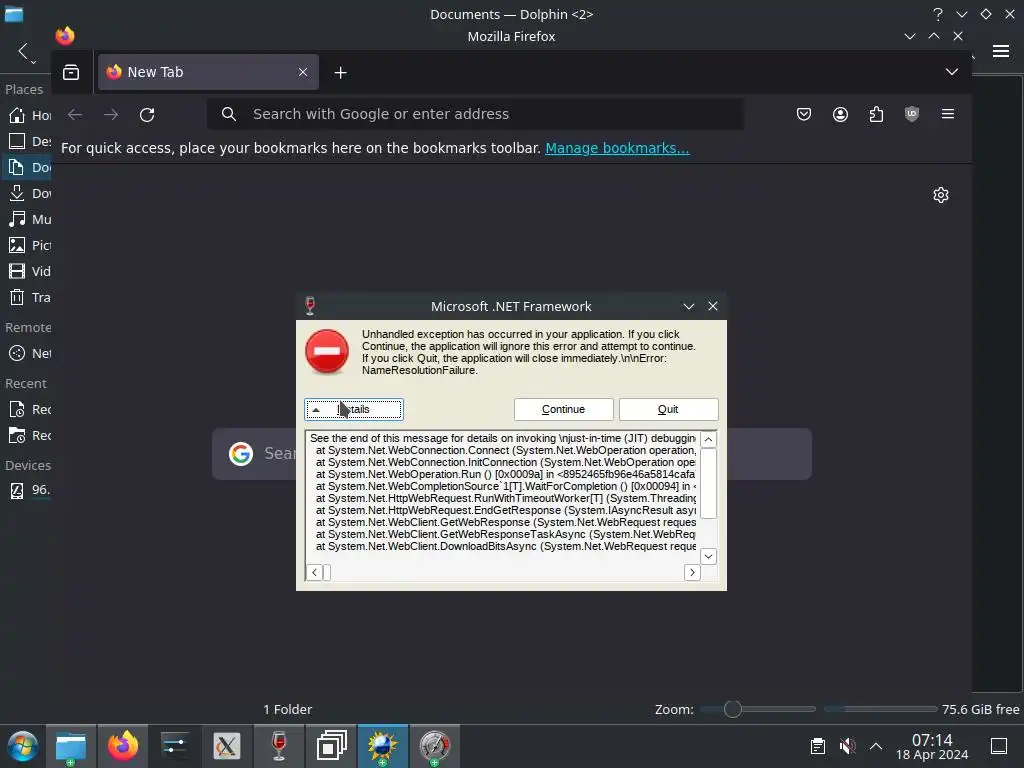Click the uBlock Origin shield icon
The image size is (1024, 768).
tap(912, 114)
